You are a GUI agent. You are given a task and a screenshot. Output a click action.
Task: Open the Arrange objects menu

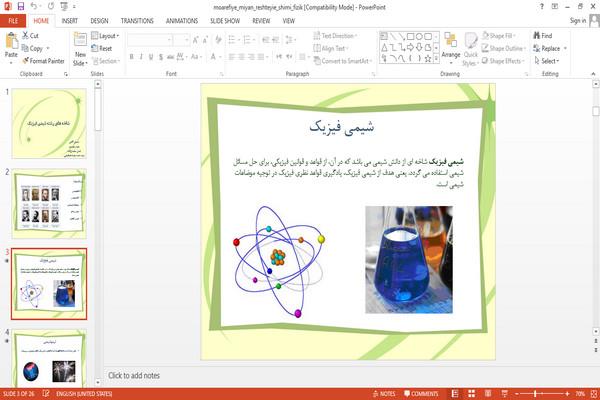pyautogui.click(x=451, y=49)
